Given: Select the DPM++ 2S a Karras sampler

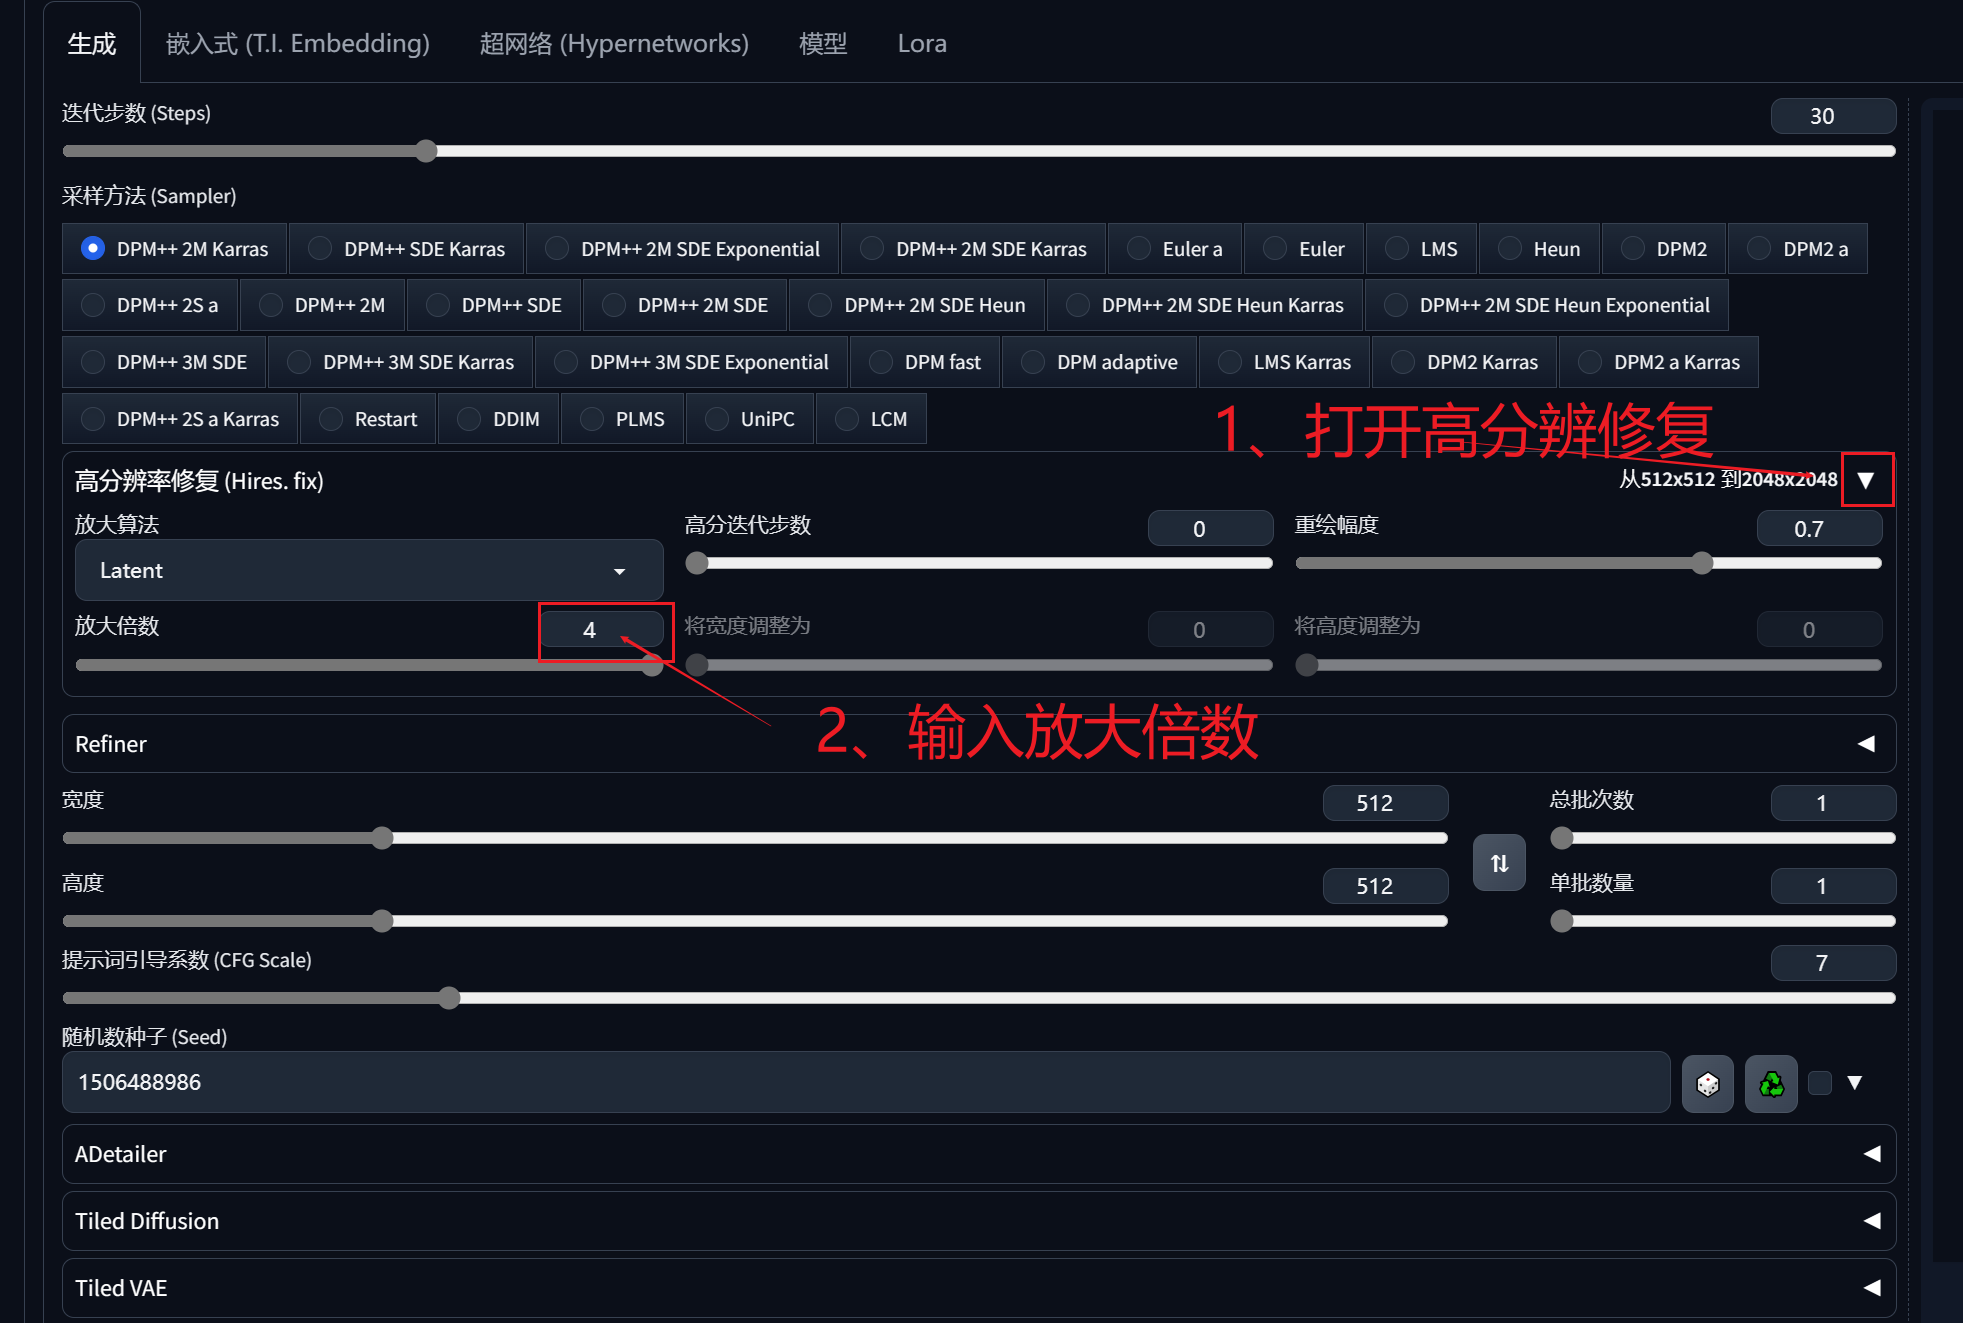Looking at the screenshot, I should point(180,419).
